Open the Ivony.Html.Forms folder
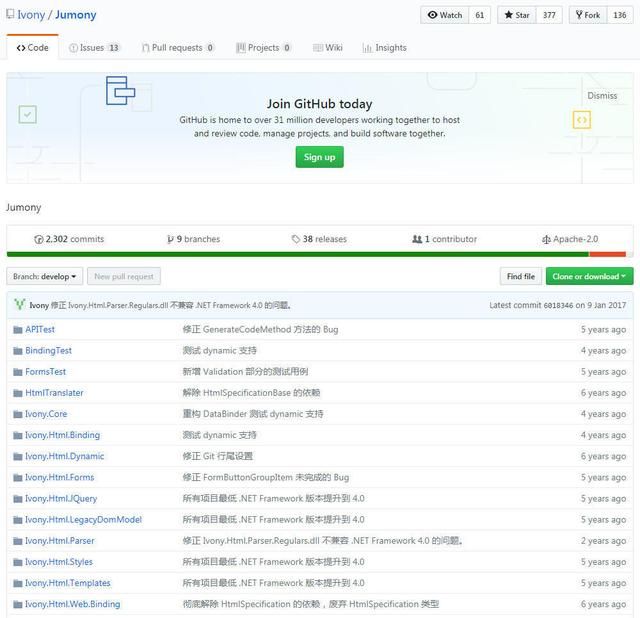 click(x=60, y=478)
